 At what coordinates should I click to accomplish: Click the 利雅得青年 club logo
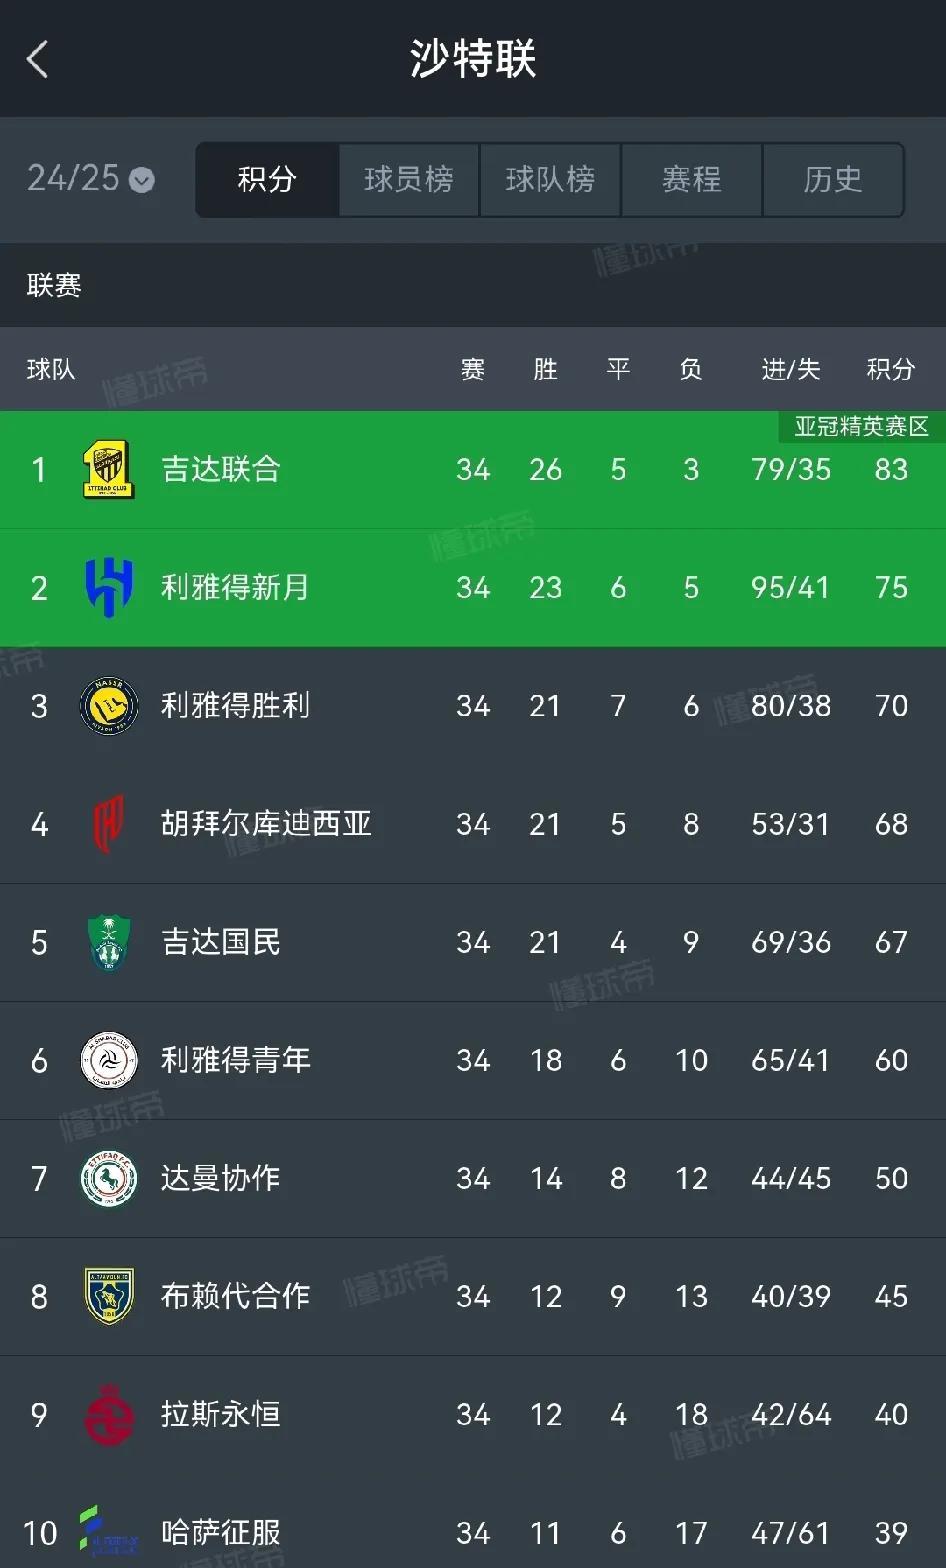click(108, 1060)
